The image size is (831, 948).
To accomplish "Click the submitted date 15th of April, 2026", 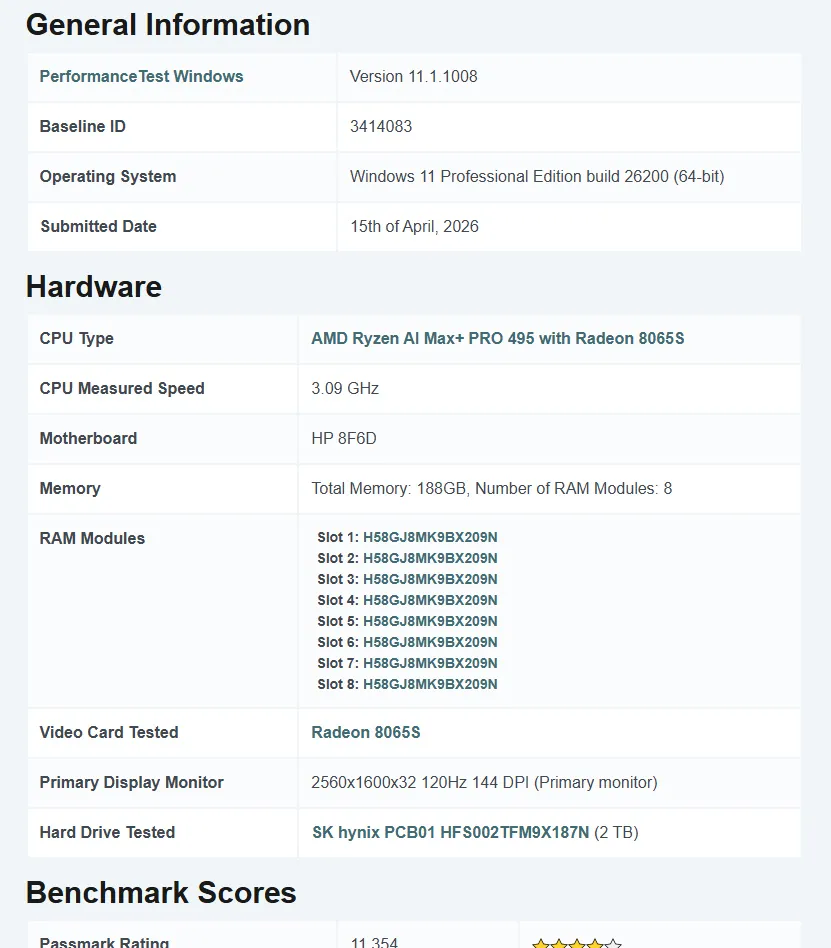I will point(414,227).
